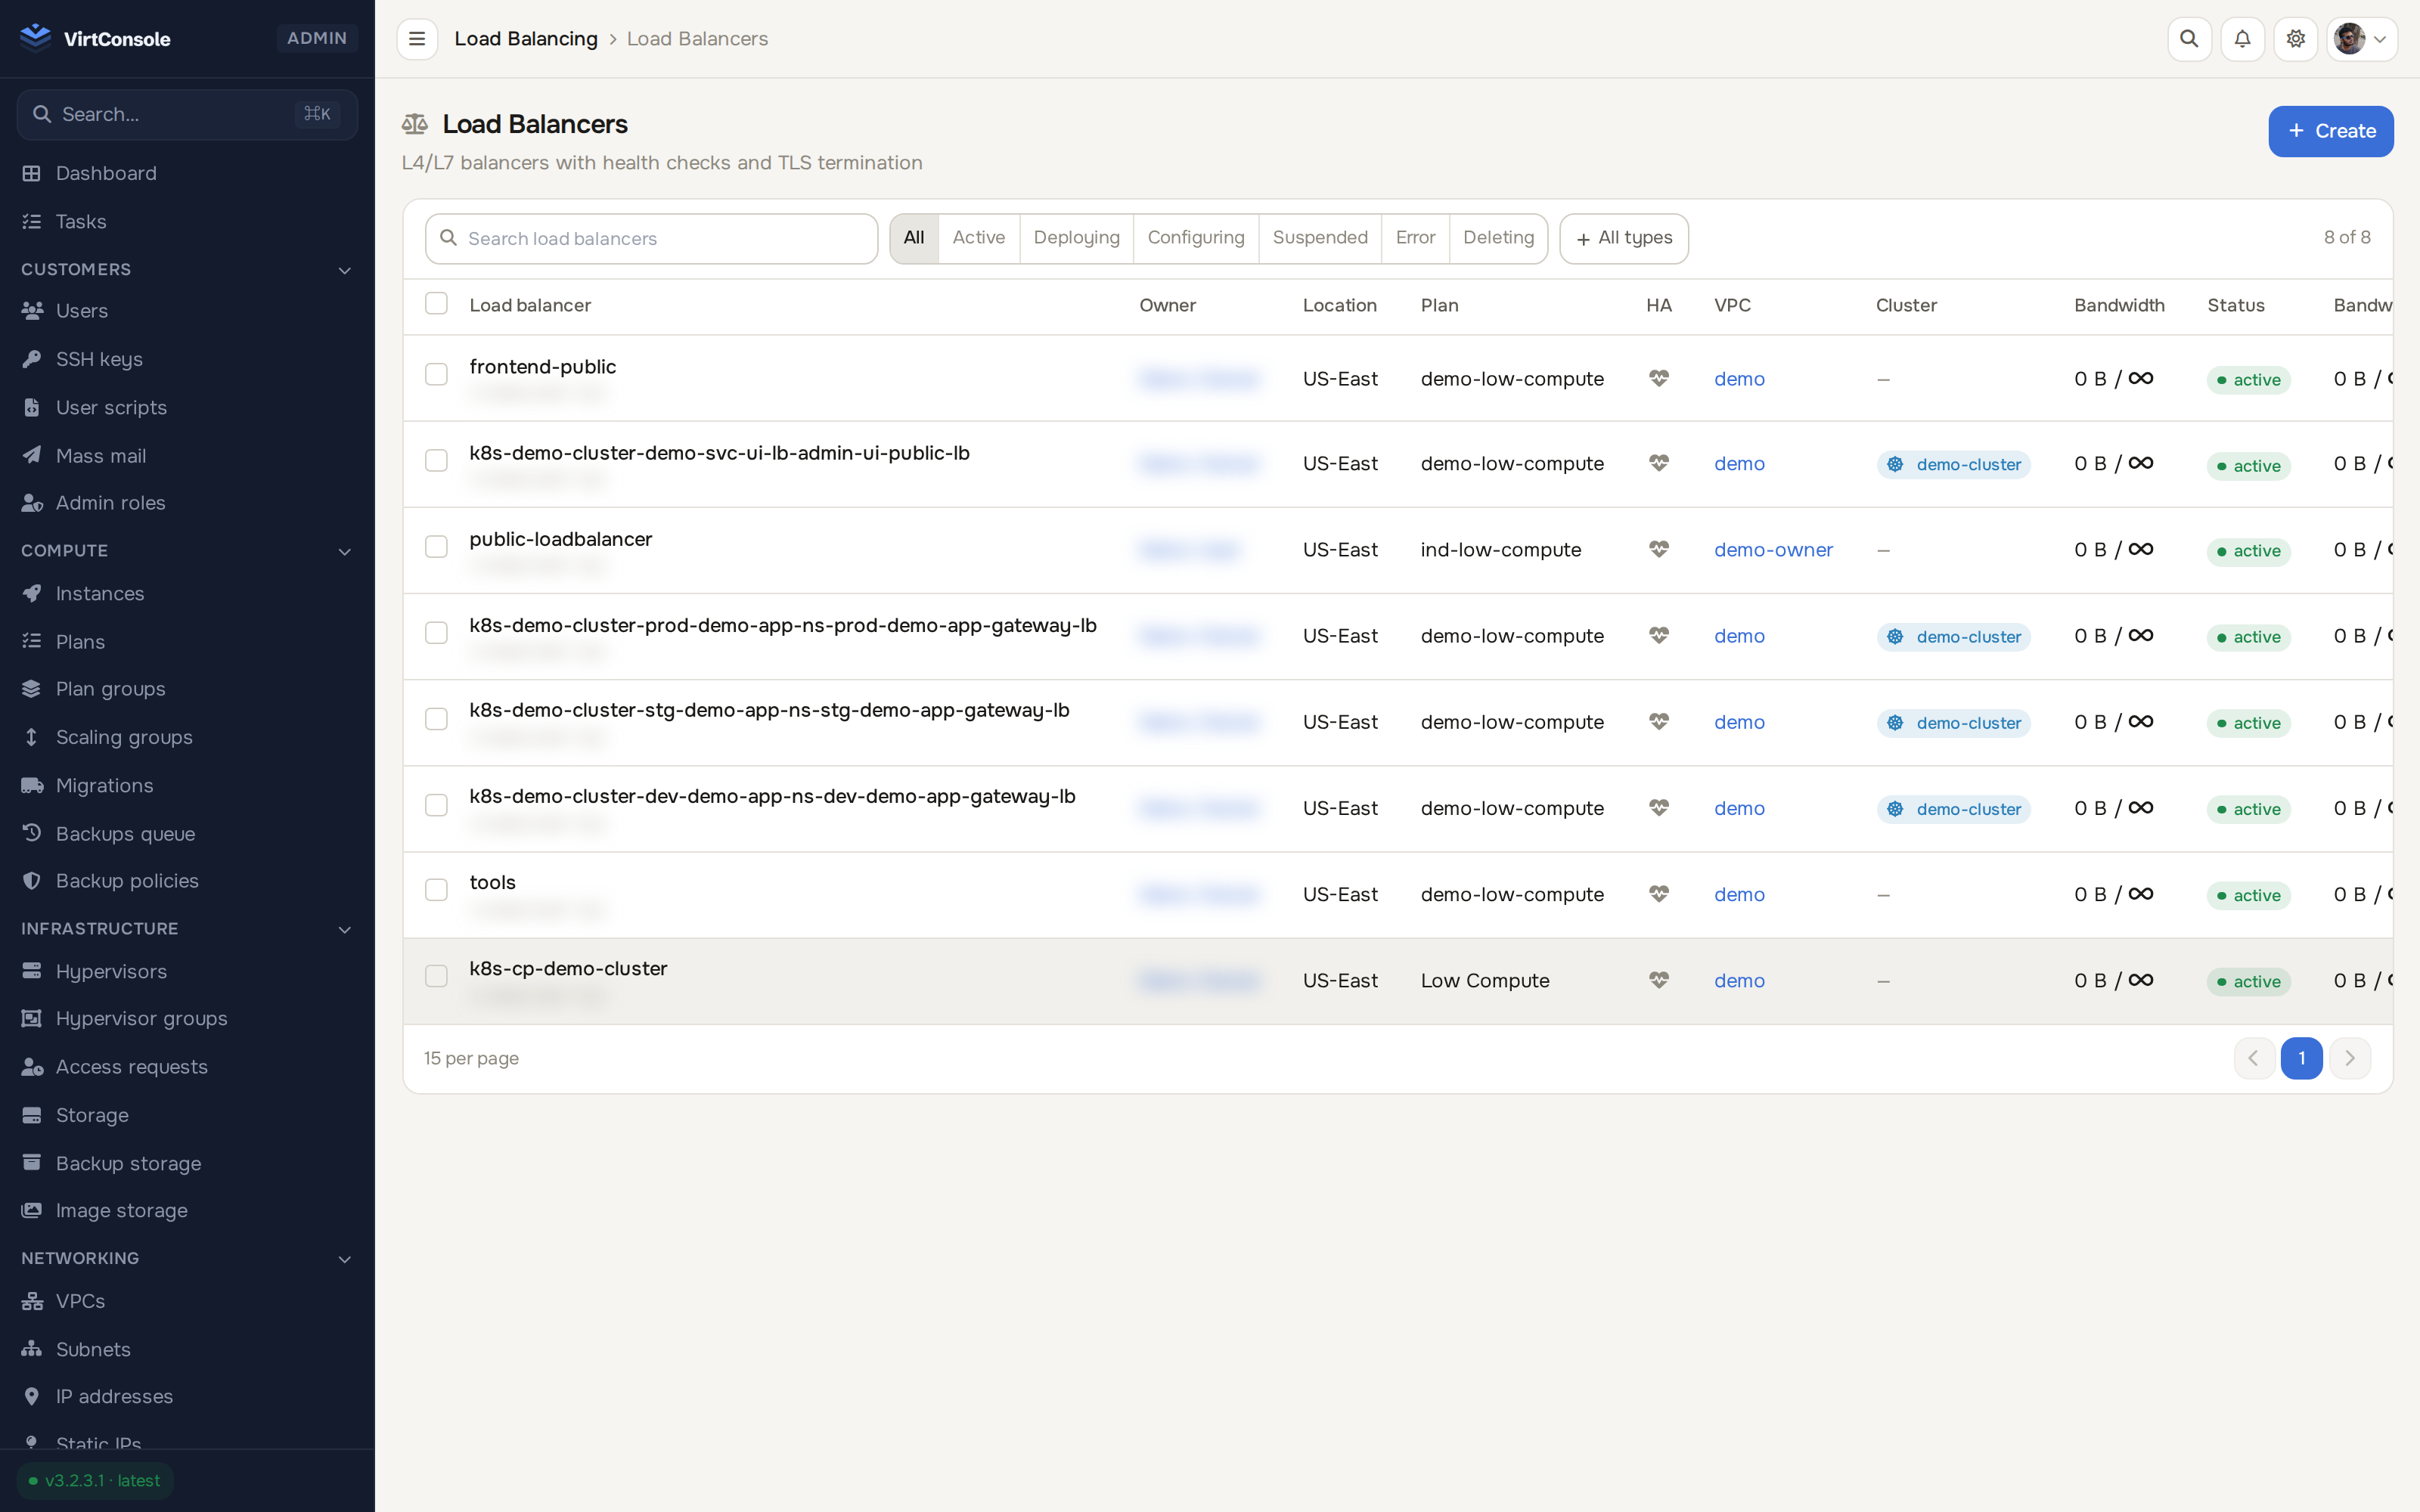Screen dimensions: 2420x1512
Task: Filter by Suspended status tab
Action: click(1320, 238)
